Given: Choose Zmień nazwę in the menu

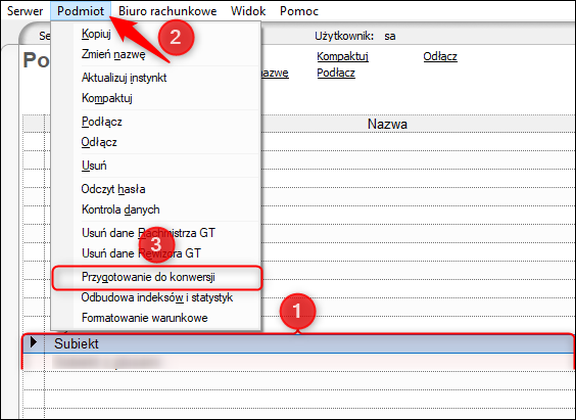Looking at the screenshot, I should coord(156,54).
